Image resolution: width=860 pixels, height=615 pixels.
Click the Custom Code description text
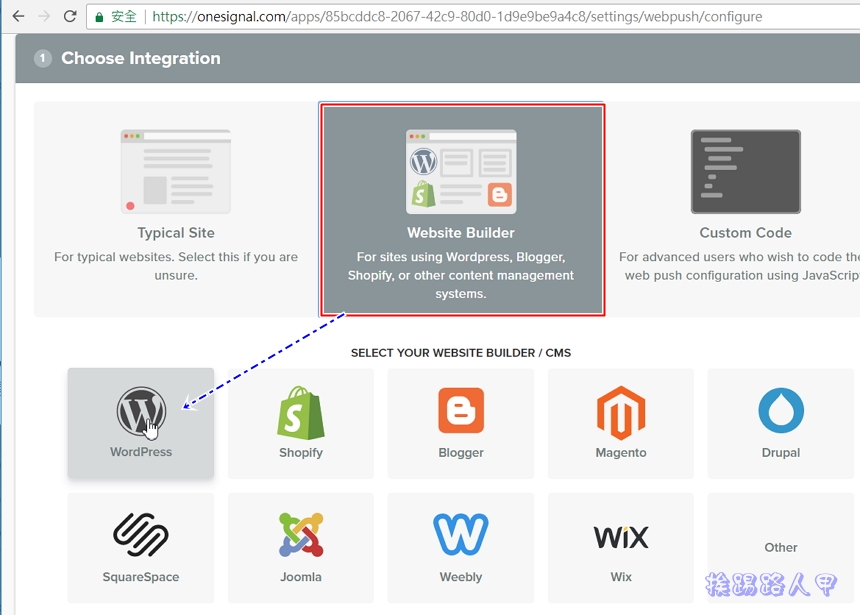[x=739, y=266]
